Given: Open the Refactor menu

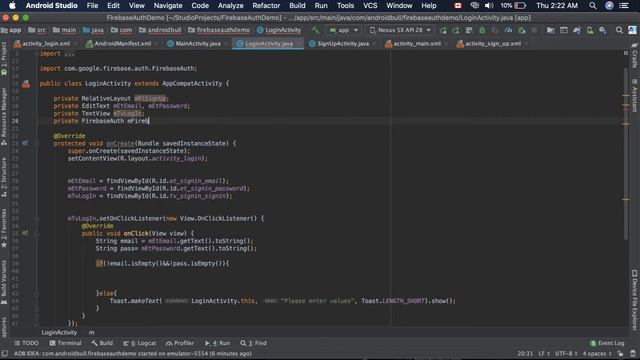Looking at the screenshot, I should [266, 6].
